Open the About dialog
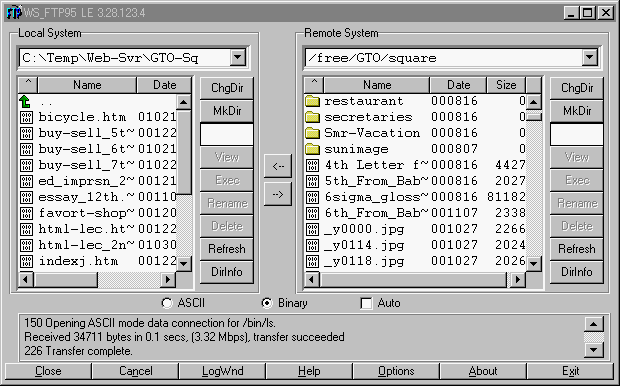Viewport: 620px width, 386px height. (x=483, y=371)
